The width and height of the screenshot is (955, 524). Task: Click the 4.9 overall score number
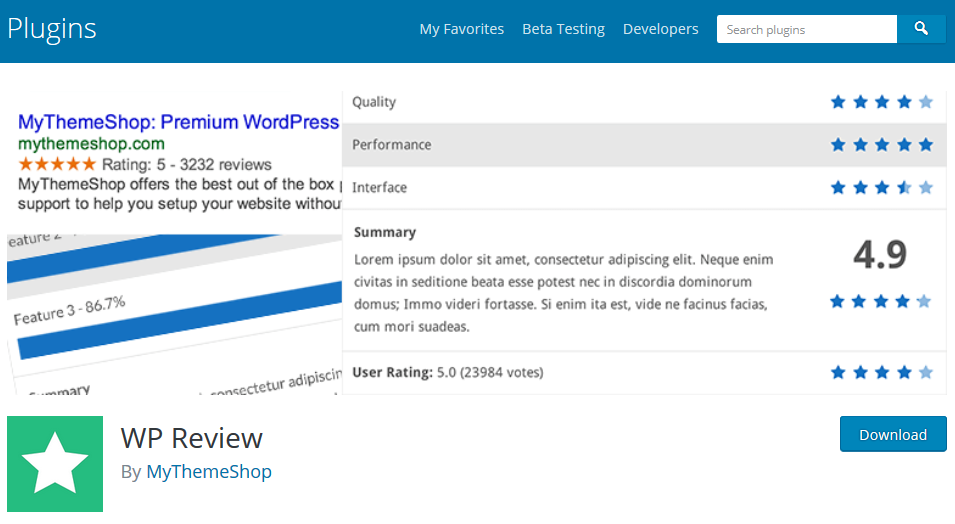click(880, 256)
